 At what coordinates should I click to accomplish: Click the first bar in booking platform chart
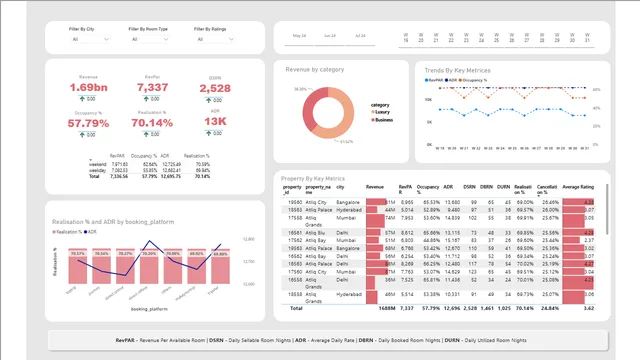[x=78, y=266]
